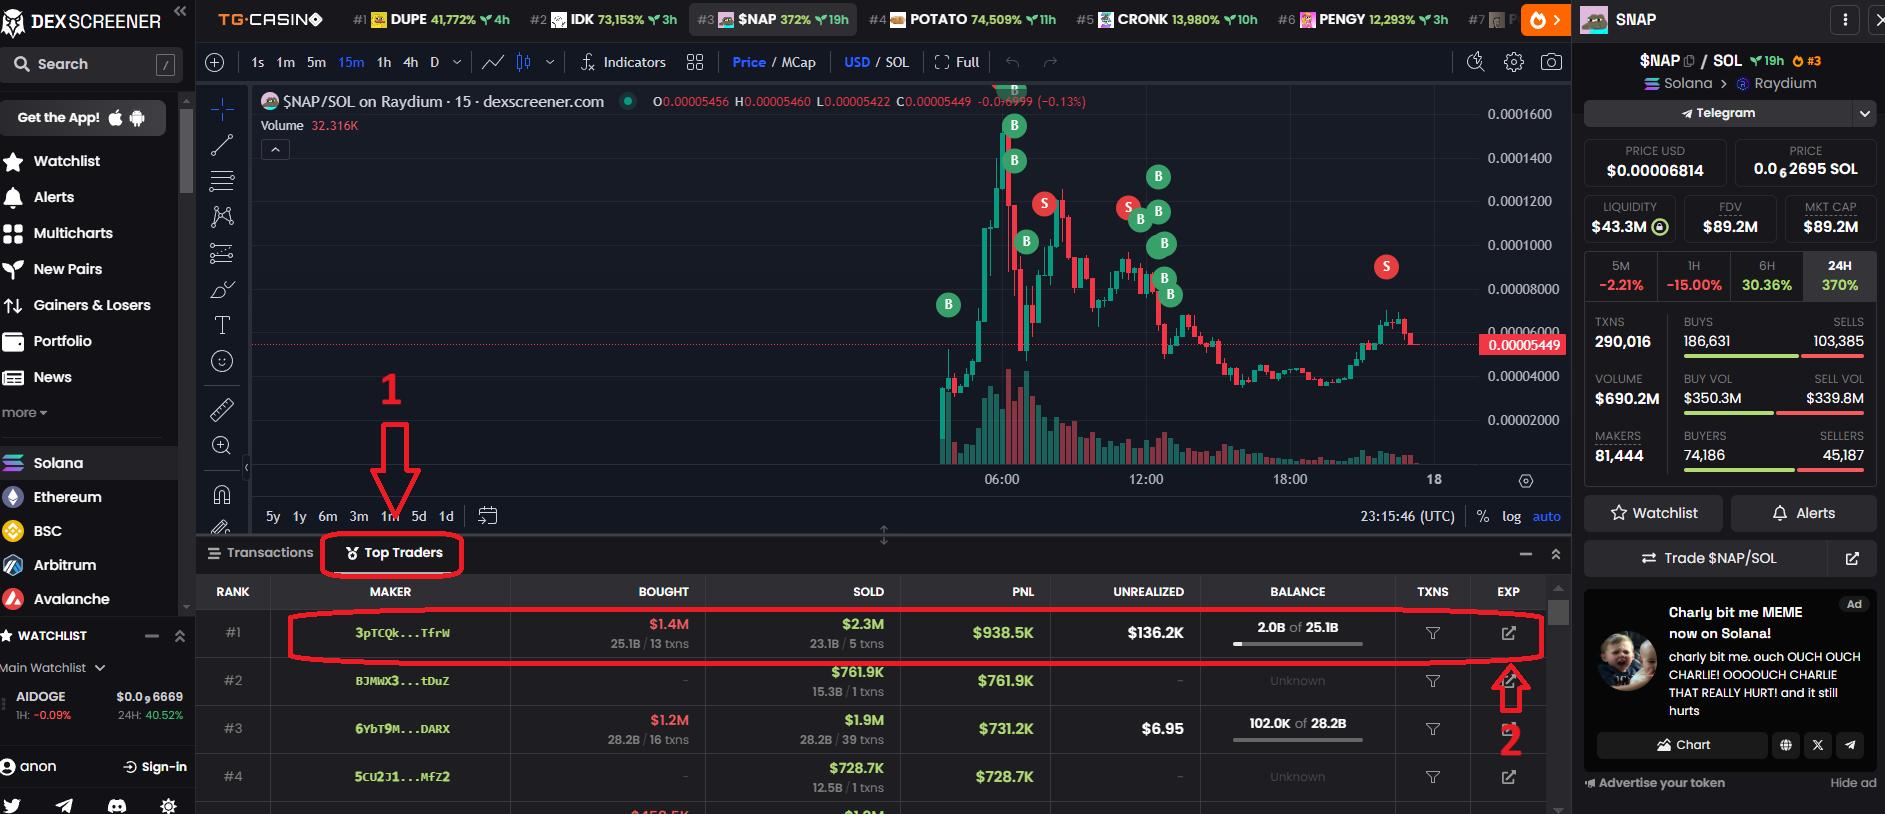Viewport: 1885px width, 814px height.
Task: Open the chart type dropdown arrow
Action: (550, 62)
